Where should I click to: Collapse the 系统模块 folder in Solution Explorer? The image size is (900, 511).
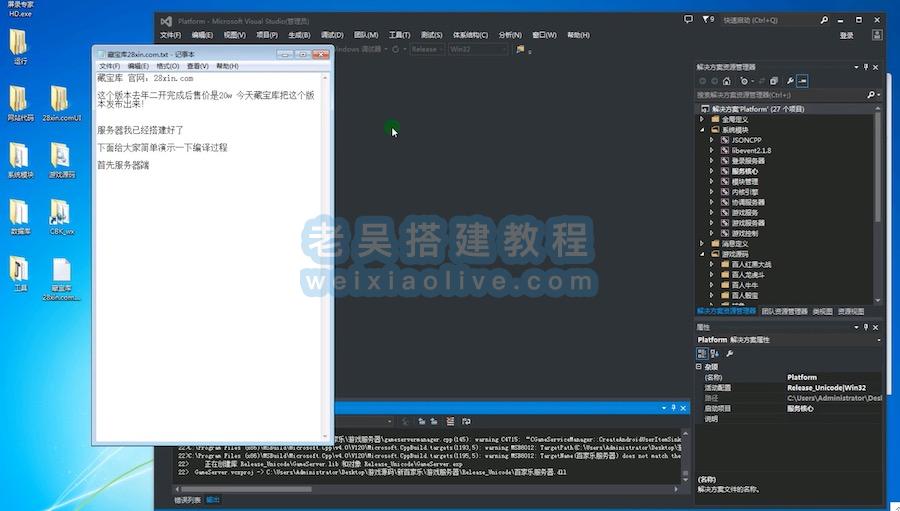701,130
